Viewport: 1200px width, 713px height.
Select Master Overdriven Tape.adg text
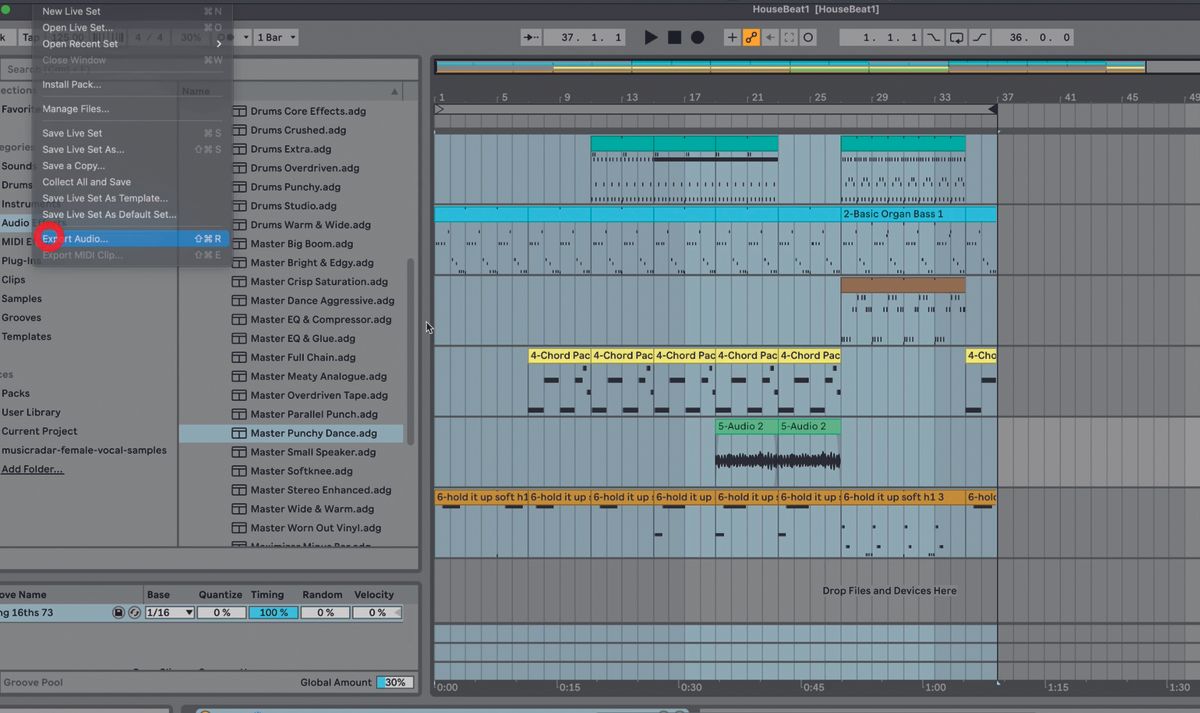320,395
